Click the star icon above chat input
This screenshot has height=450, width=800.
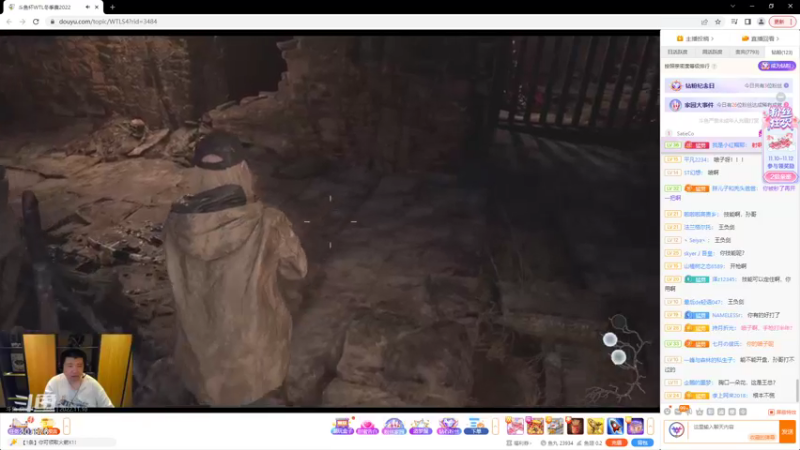(x=699, y=411)
